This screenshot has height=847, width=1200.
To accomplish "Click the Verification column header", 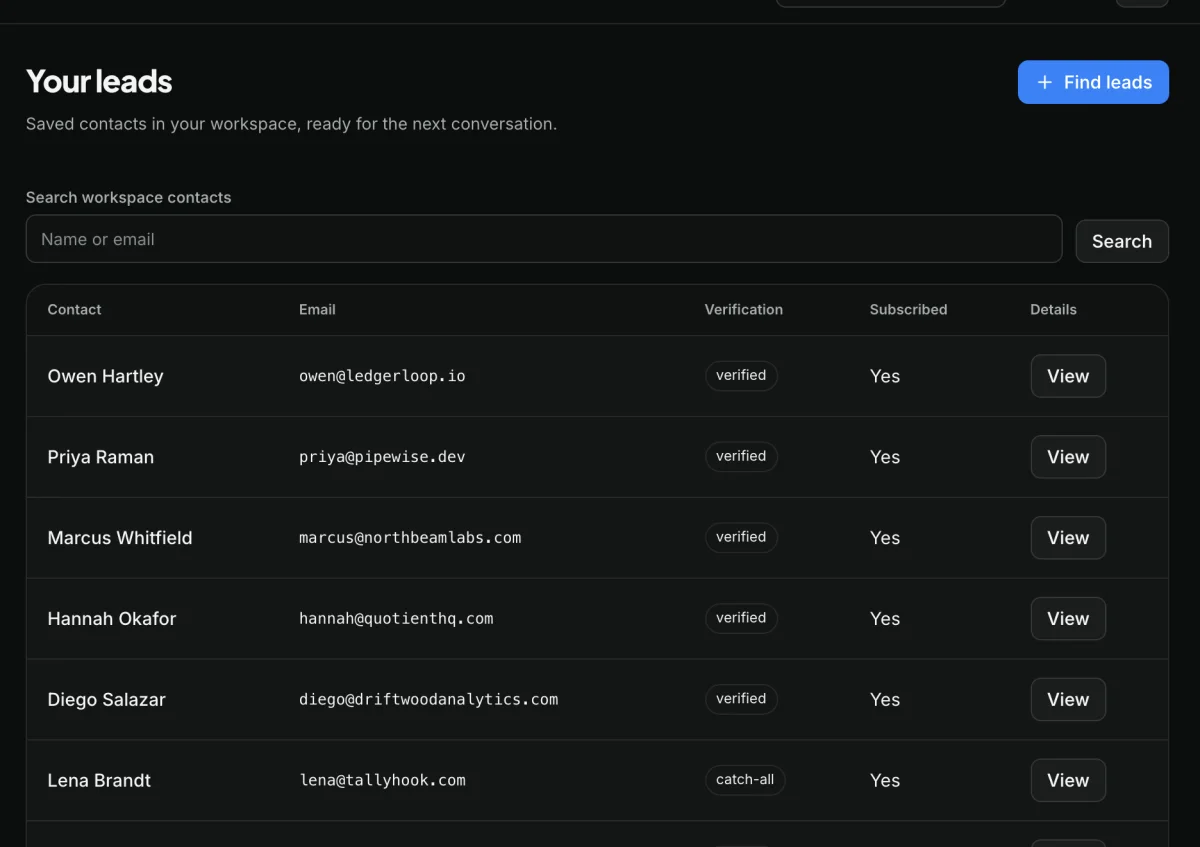I will pyautogui.click(x=744, y=310).
